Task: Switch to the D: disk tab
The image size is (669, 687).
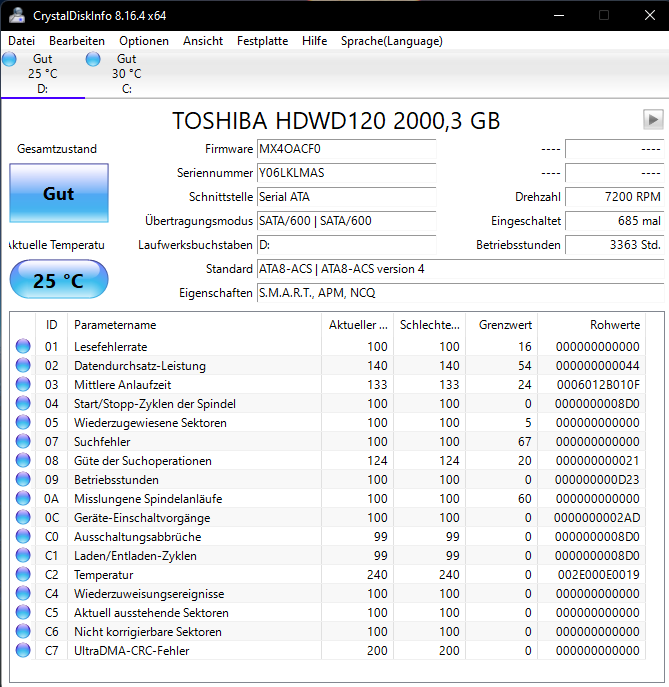Action: point(42,74)
